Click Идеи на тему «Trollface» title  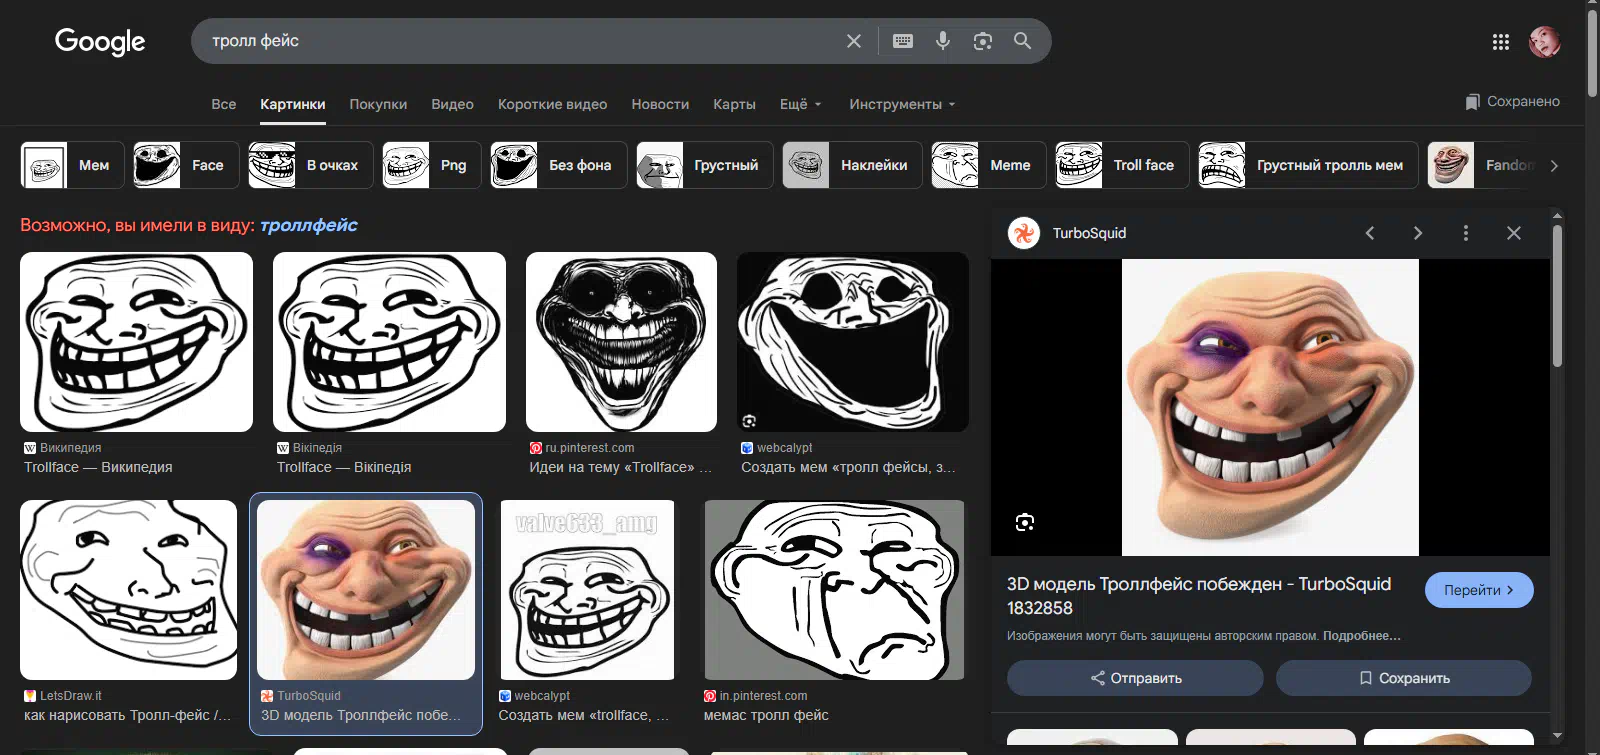click(x=621, y=467)
